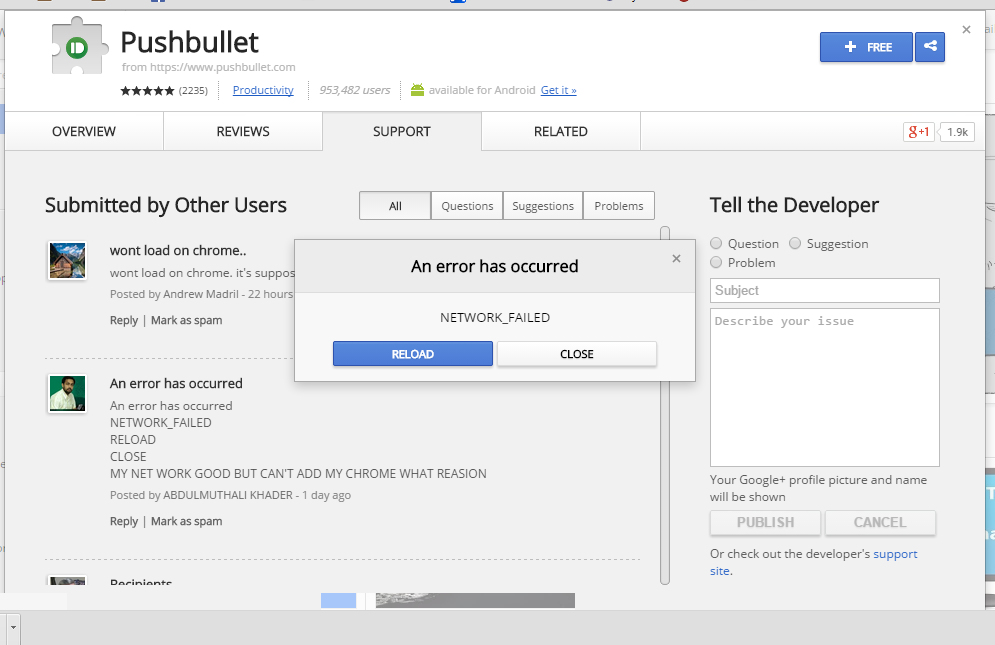Select the Problem radio button
995x645 pixels.
point(717,263)
